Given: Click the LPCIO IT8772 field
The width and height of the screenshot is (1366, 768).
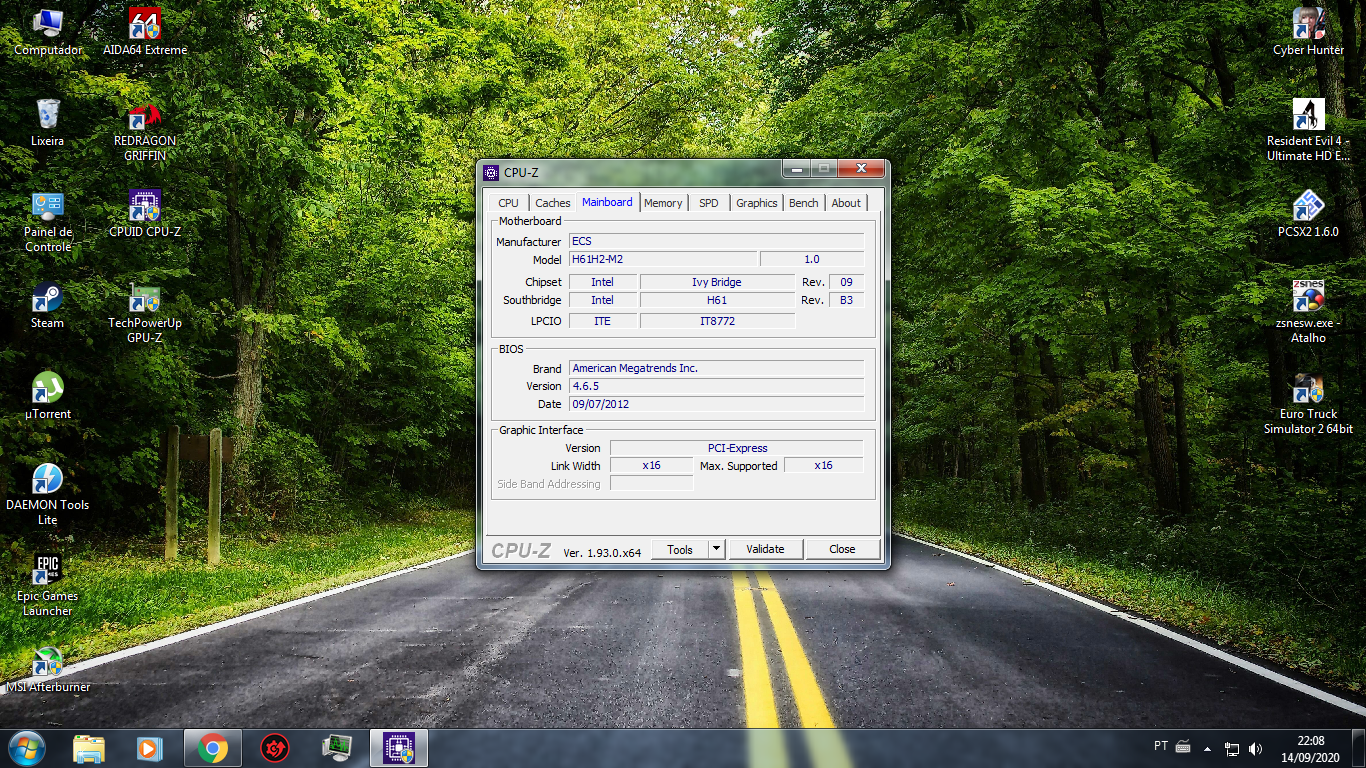Looking at the screenshot, I should pos(717,321).
